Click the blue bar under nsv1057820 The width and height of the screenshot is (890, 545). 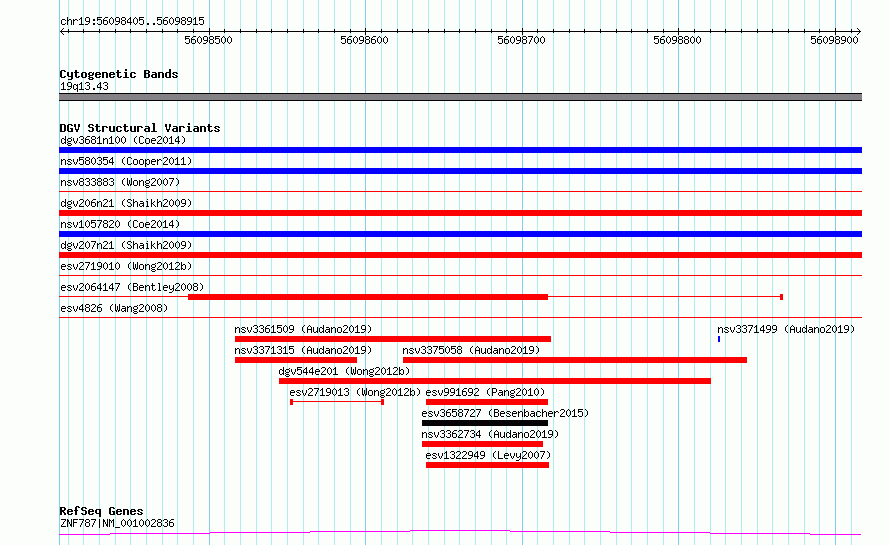pos(460,234)
